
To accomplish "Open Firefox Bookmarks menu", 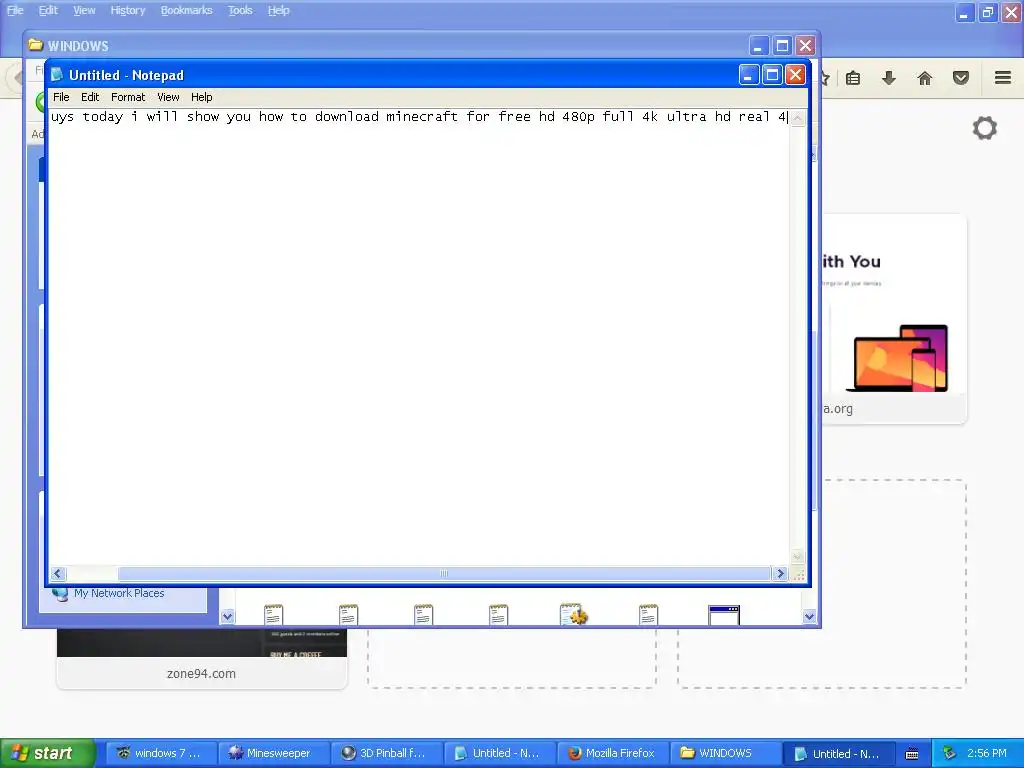I will 187,10.
